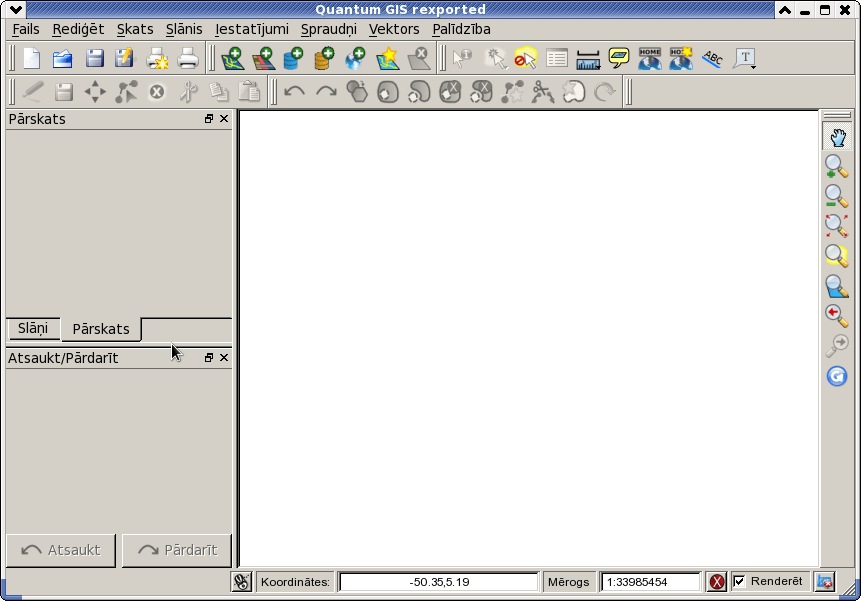Screen dimensions: 861x601
Task: Click undo arrow in editing toolbar
Action: [x=295, y=92]
